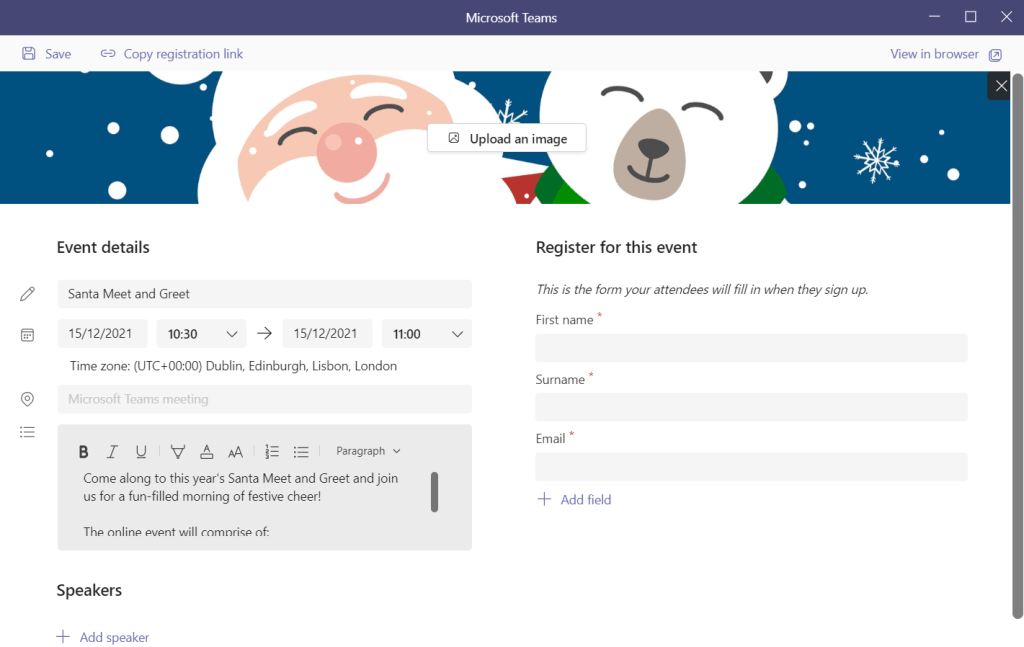Toggle italic formatting

click(112, 451)
